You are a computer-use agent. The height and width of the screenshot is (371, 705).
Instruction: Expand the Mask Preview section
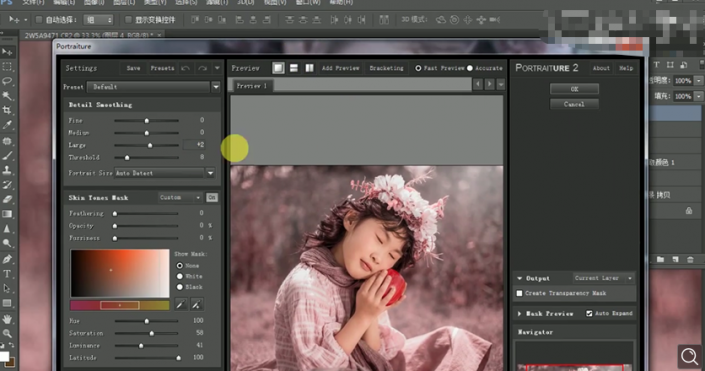520,313
